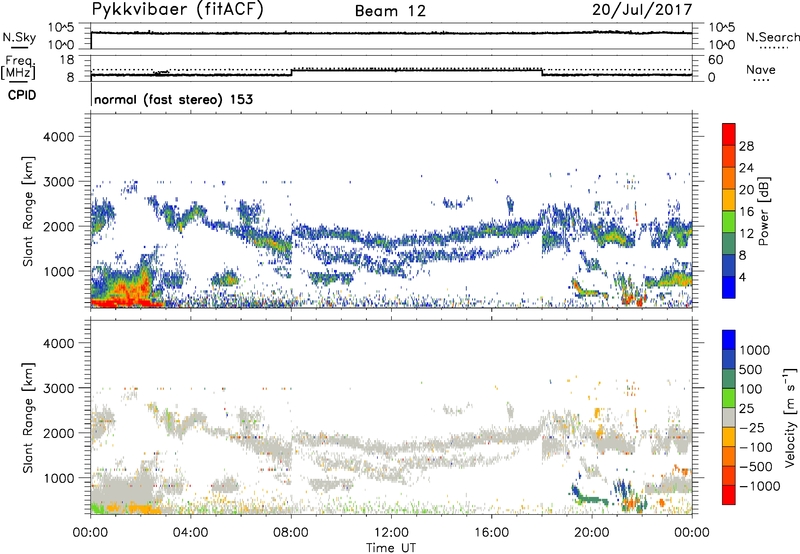Click the gray -25 to 25 Velocity swatch
800x554 pixels.
729,417
